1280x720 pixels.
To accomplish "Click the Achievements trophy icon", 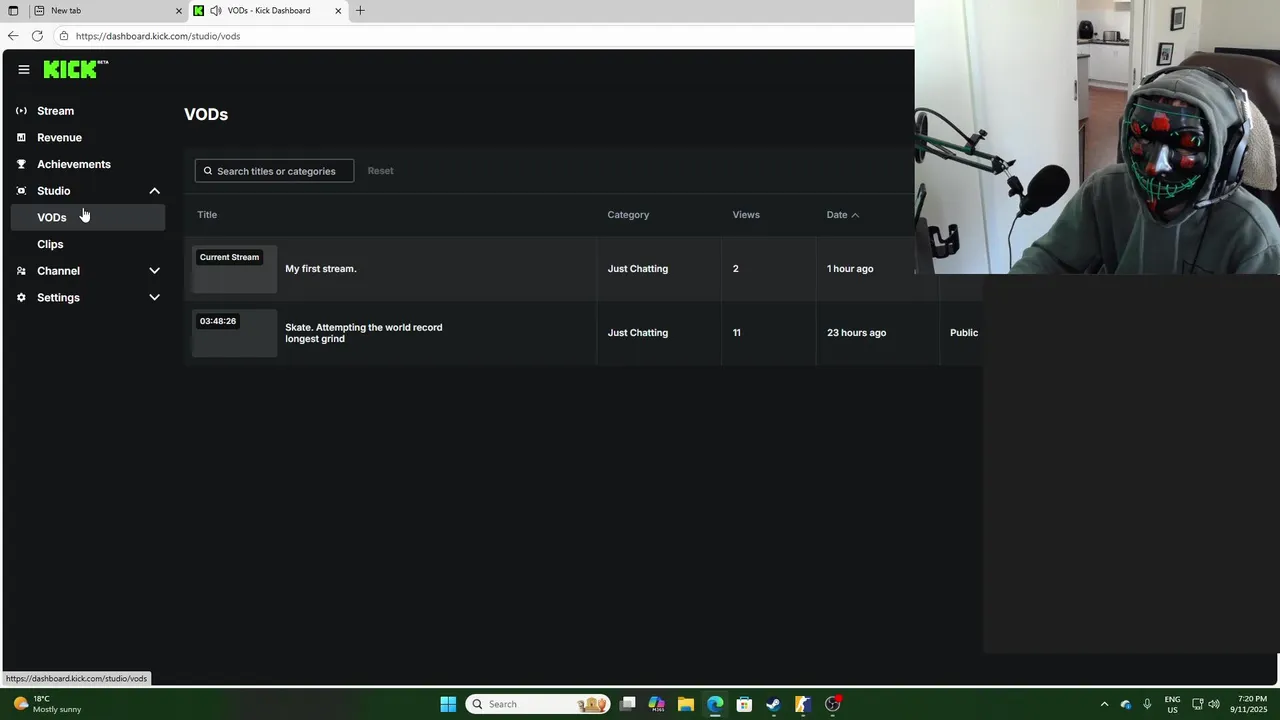I will click(21, 164).
